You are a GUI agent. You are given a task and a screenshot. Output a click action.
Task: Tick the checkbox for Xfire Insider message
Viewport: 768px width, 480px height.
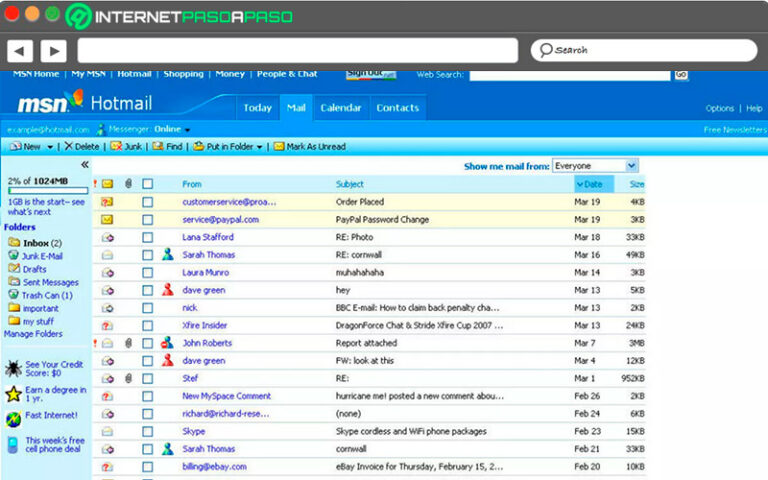[x=147, y=326]
